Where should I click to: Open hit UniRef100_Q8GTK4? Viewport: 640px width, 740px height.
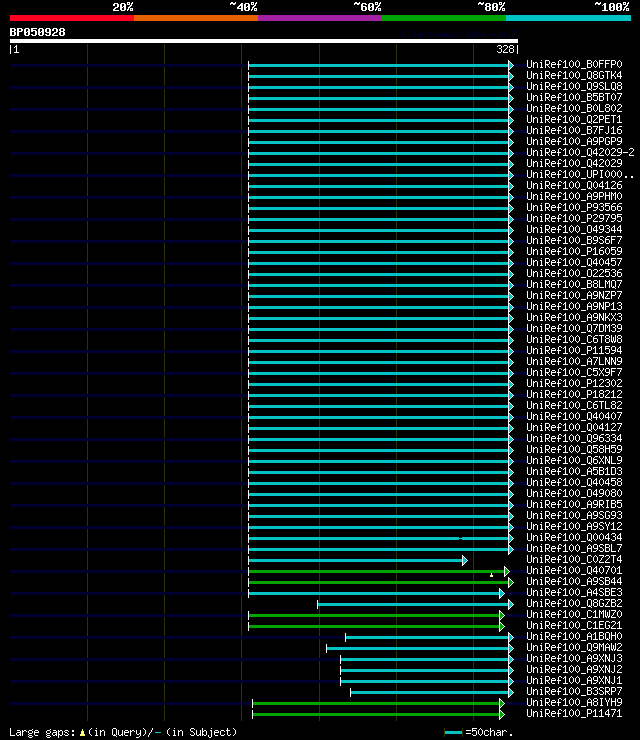pos(574,76)
